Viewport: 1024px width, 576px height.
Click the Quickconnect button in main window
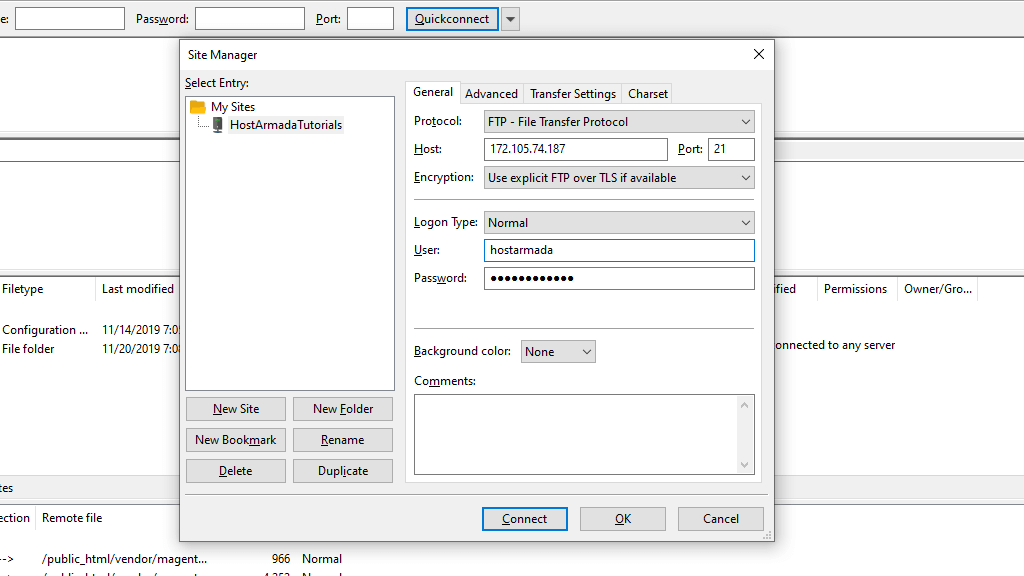(452, 19)
